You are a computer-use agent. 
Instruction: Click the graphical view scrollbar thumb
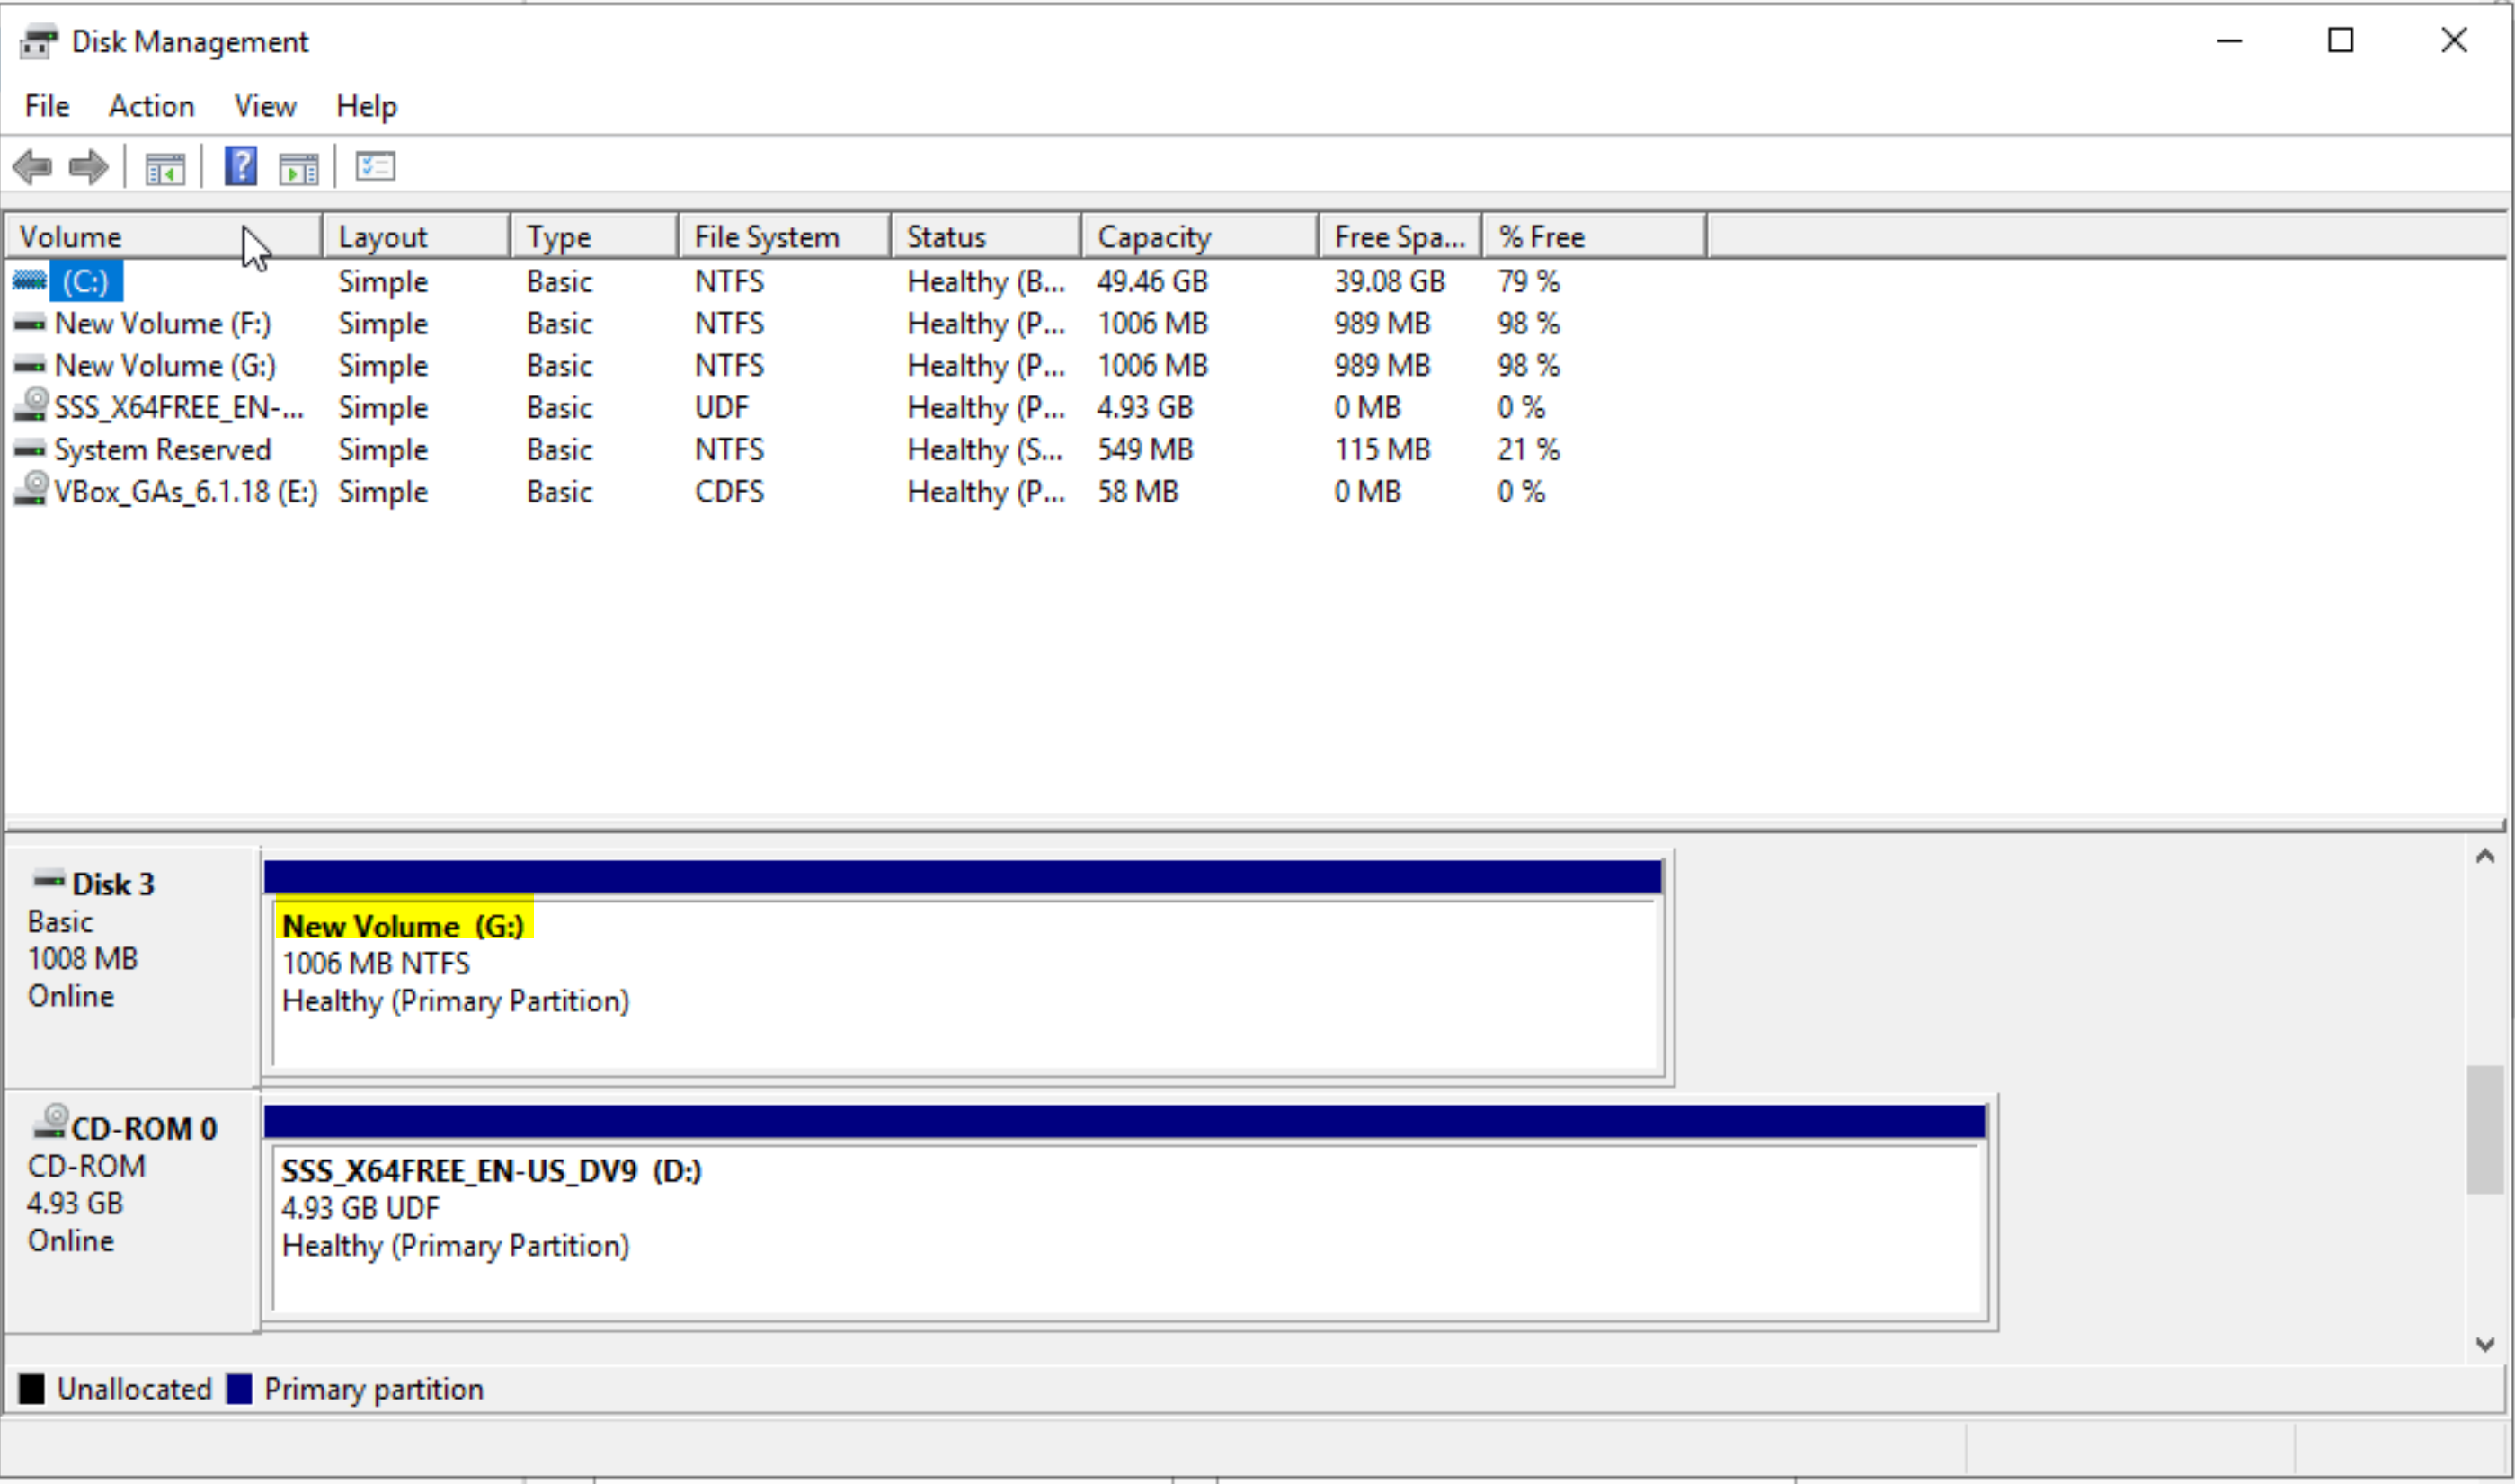coord(2485,1130)
